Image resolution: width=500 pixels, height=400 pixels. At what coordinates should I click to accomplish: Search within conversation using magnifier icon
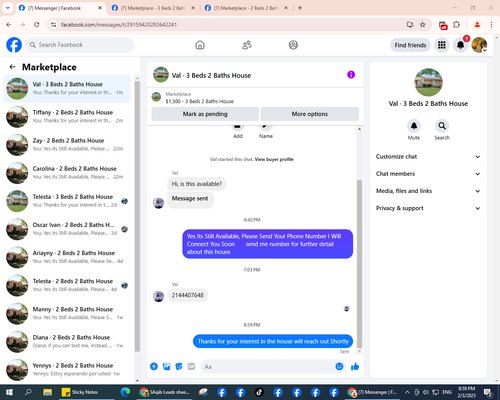coord(442,126)
